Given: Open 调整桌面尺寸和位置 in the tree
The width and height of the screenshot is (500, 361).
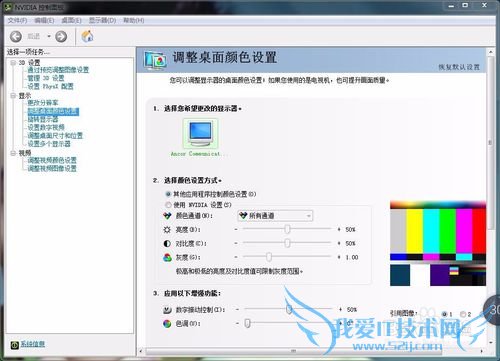Looking at the screenshot, I should (55, 136).
